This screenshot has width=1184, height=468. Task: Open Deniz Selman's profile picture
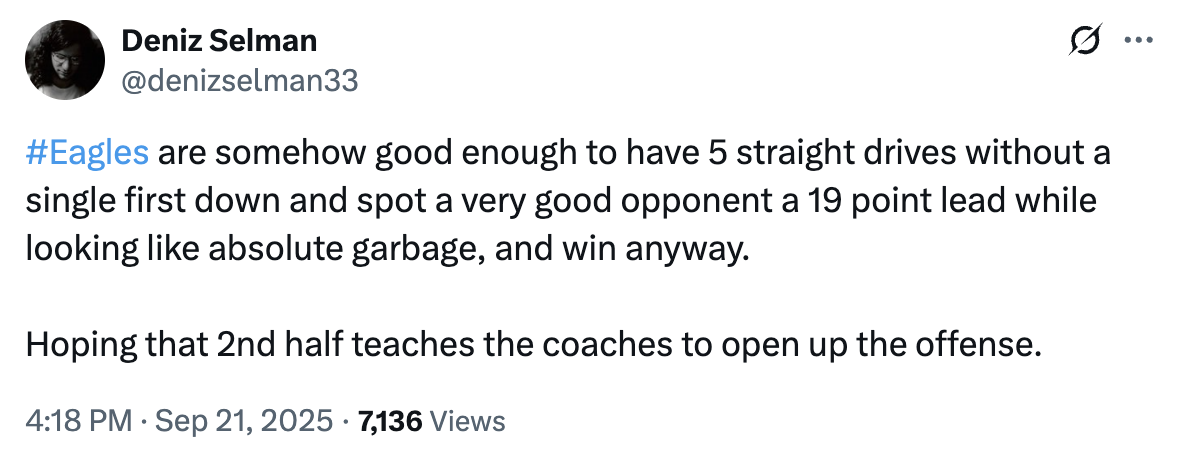(x=65, y=60)
